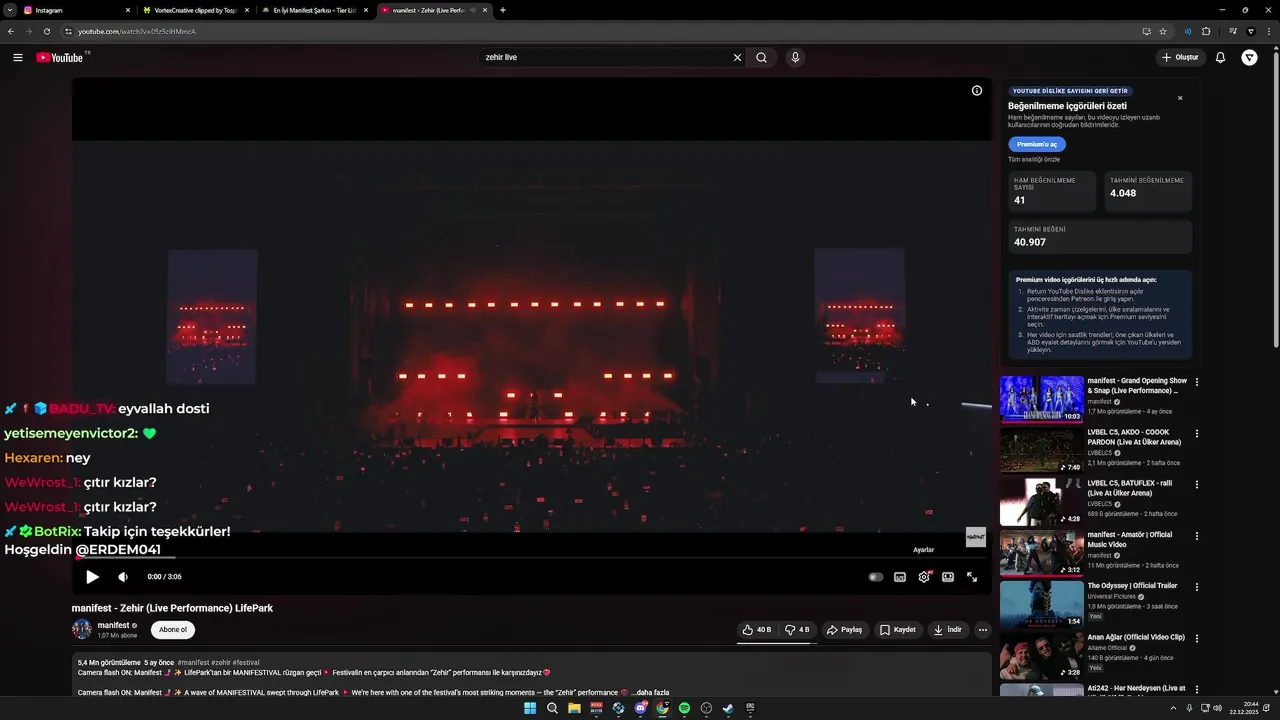Toggle the autoplay switch in the player

pyautogui.click(x=876, y=577)
